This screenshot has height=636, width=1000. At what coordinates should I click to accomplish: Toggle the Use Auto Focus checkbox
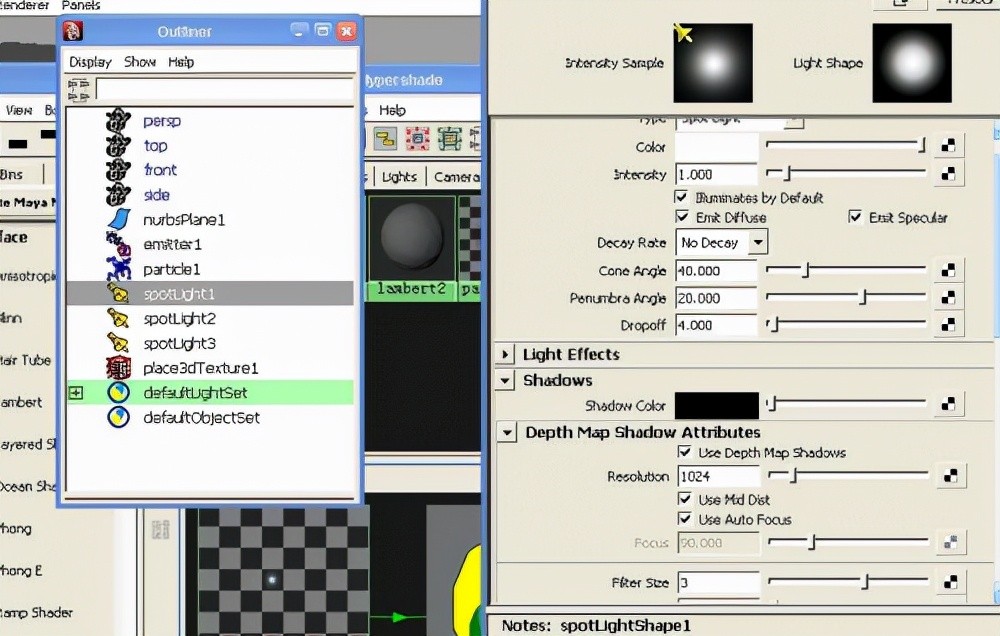pyautogui.click(x=684, y=519)
